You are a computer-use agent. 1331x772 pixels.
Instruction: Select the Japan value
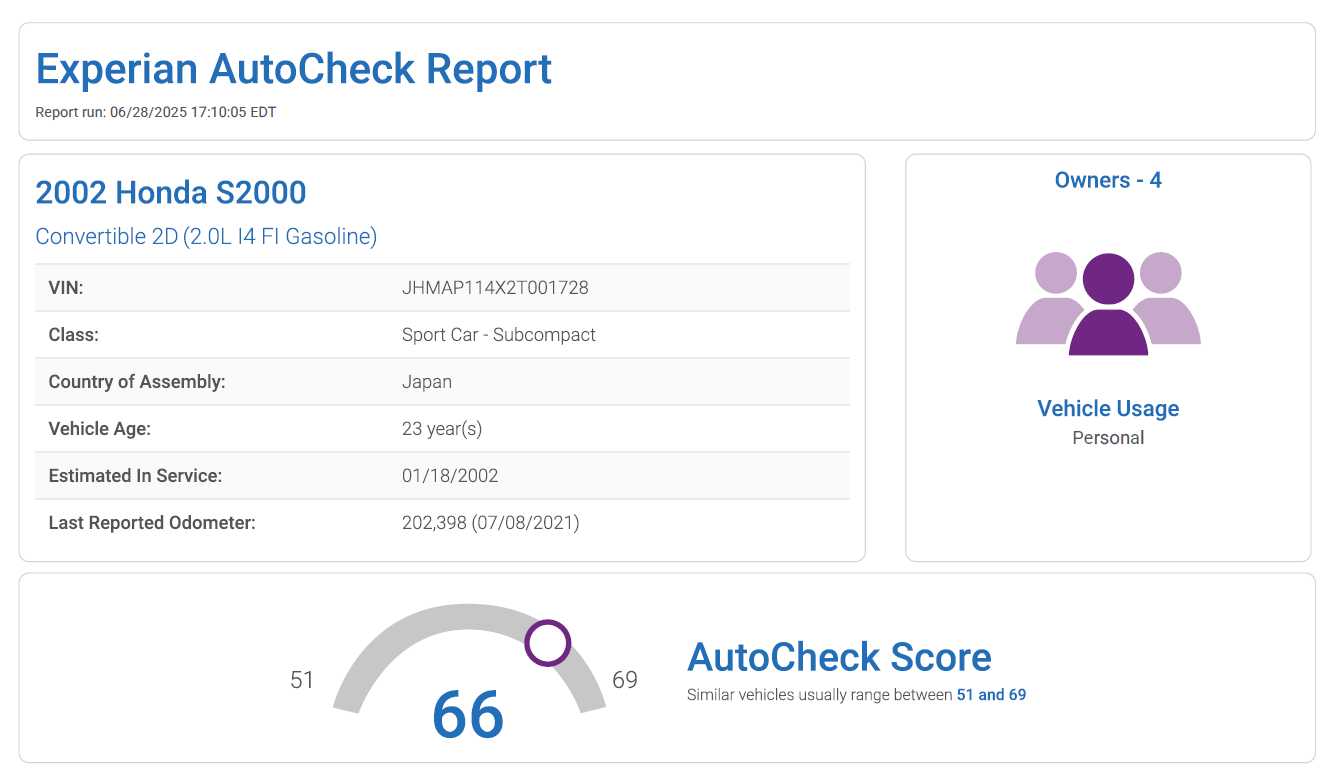pos(427,382)
